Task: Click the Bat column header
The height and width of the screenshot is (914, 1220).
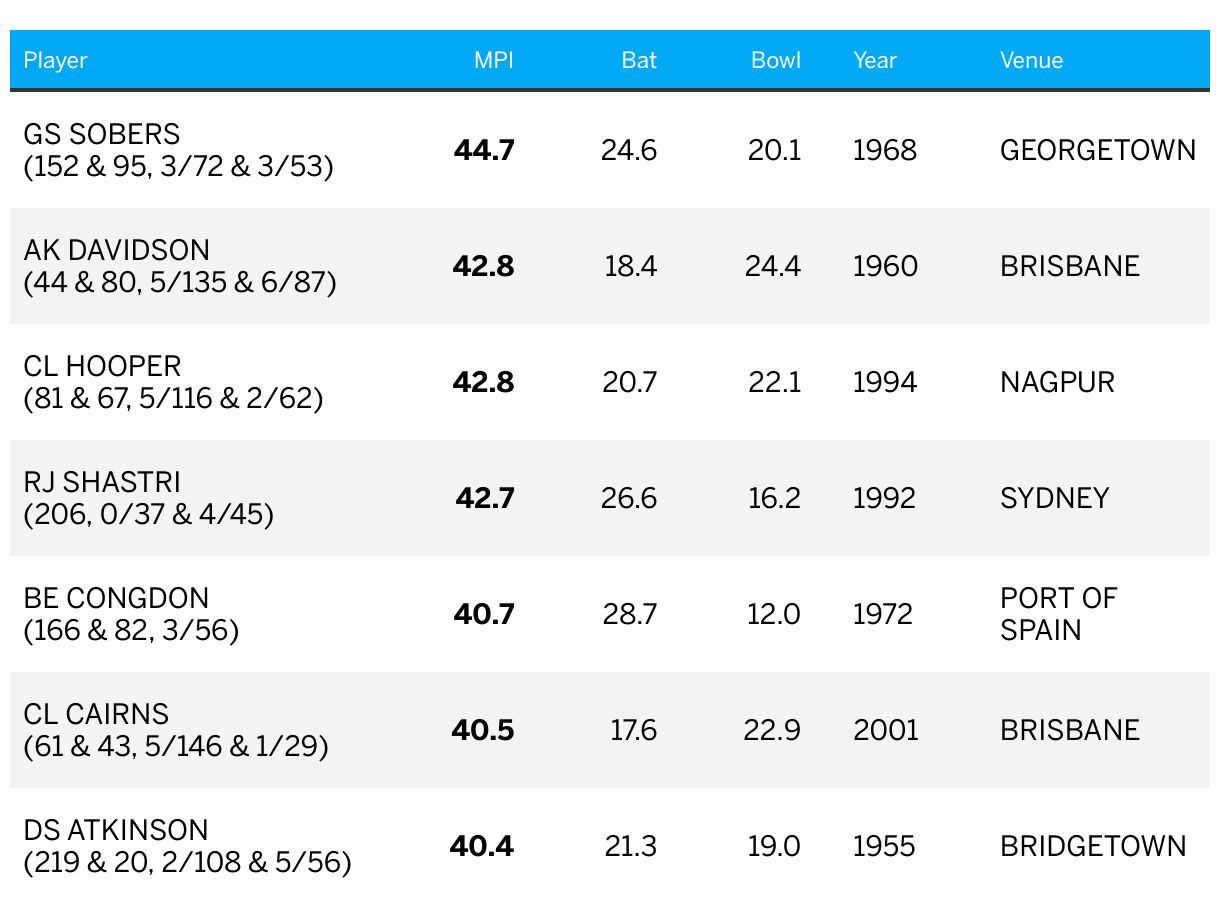Action: pyautogui.click(x=639, y=60)
